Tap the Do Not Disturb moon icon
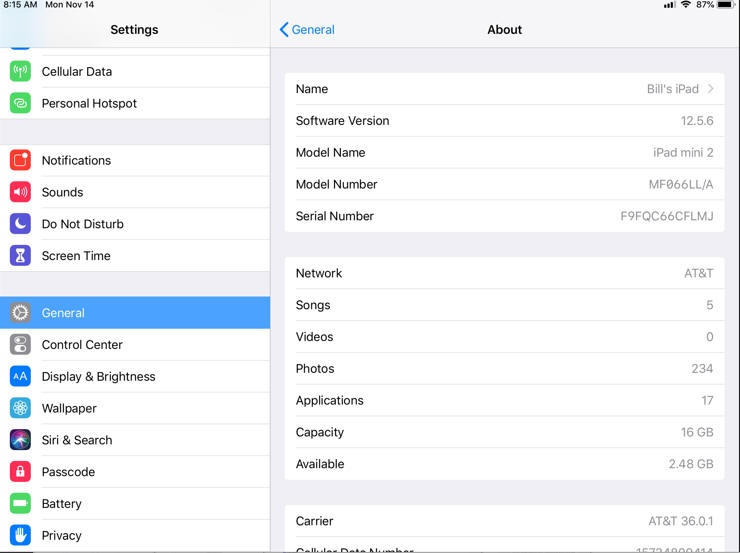 point(20,224)
